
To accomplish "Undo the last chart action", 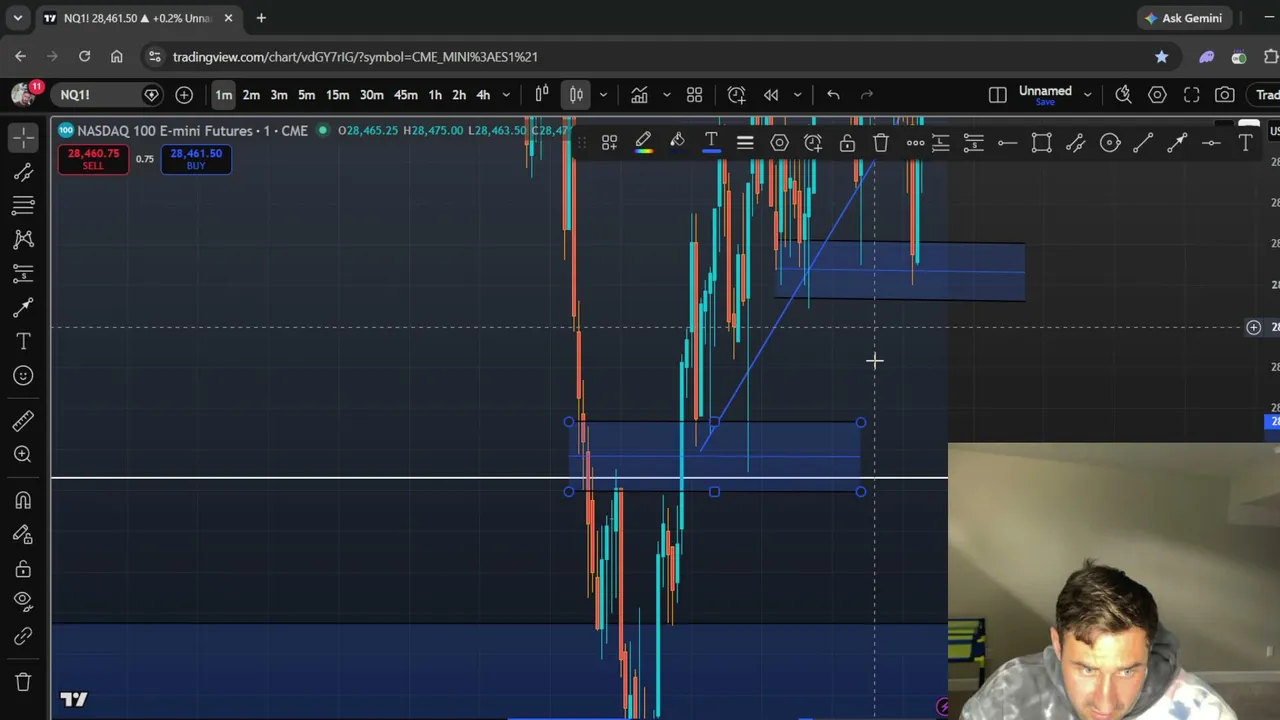I will point(833,95).
